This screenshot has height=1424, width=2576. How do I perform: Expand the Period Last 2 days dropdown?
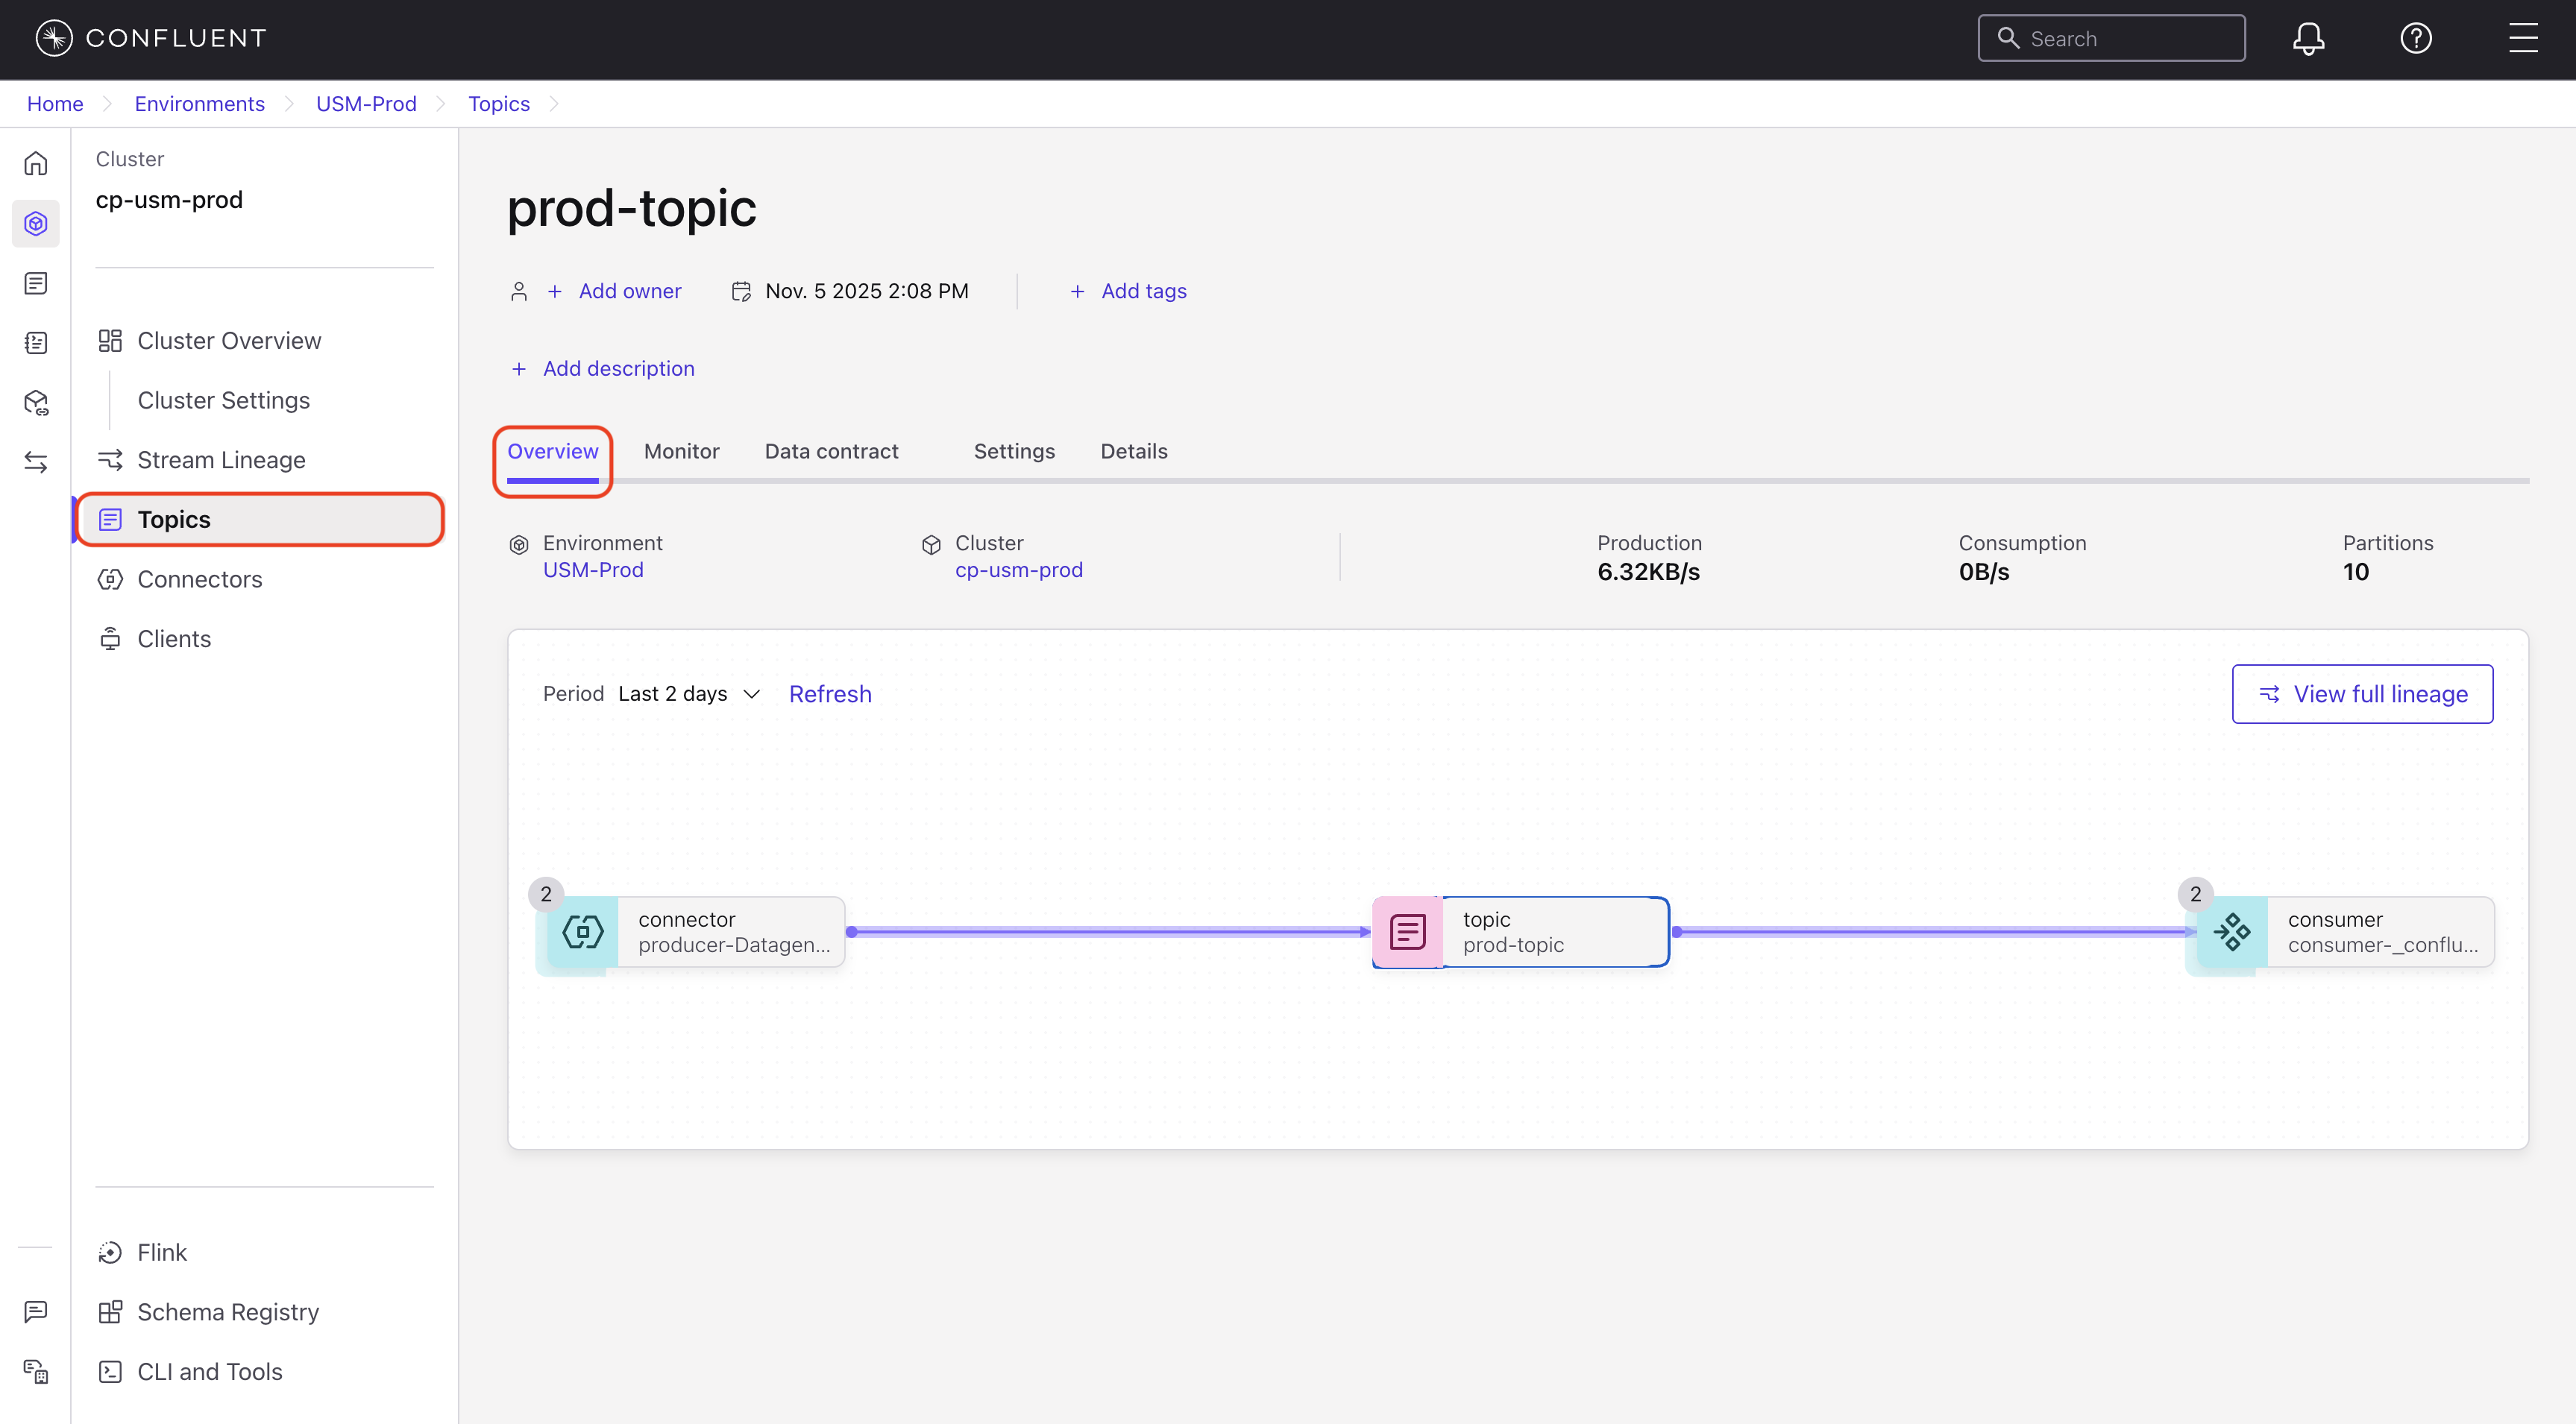click(690, 694)
